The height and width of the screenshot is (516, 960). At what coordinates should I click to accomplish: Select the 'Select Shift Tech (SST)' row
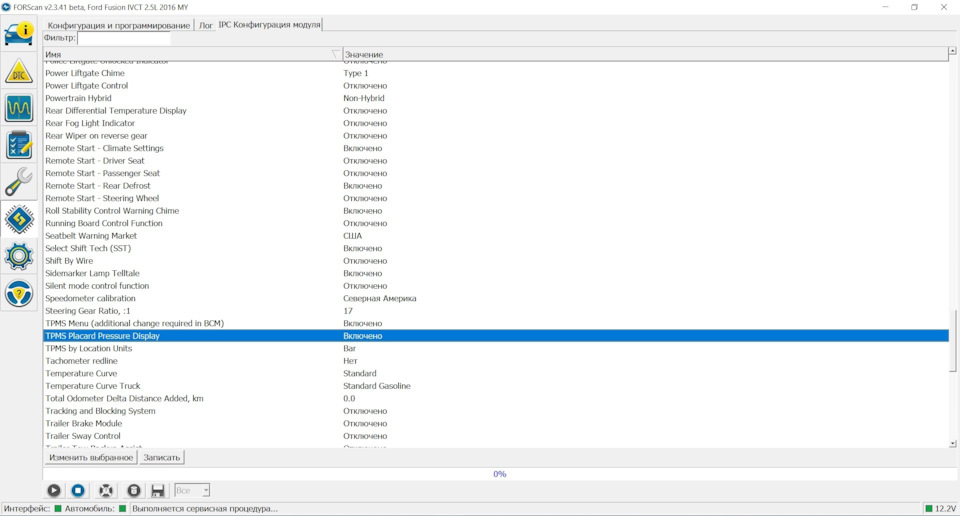[496, 248]
